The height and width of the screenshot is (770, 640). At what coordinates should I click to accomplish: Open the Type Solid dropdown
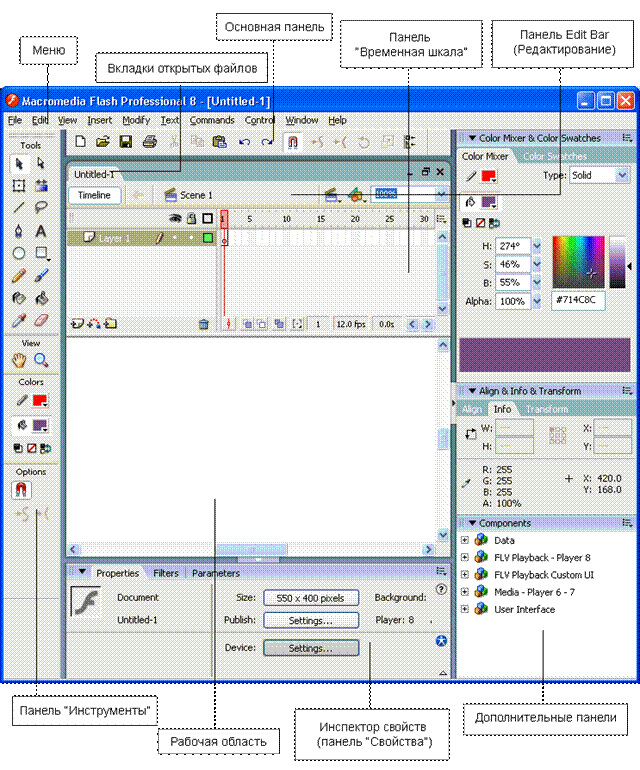coord(622,175)
